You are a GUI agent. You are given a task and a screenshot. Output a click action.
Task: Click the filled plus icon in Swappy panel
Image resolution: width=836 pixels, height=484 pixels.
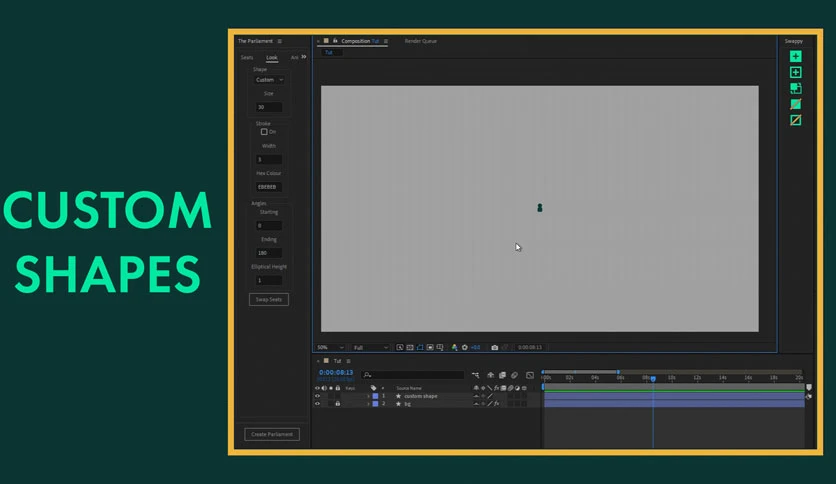tap(795, 57)
